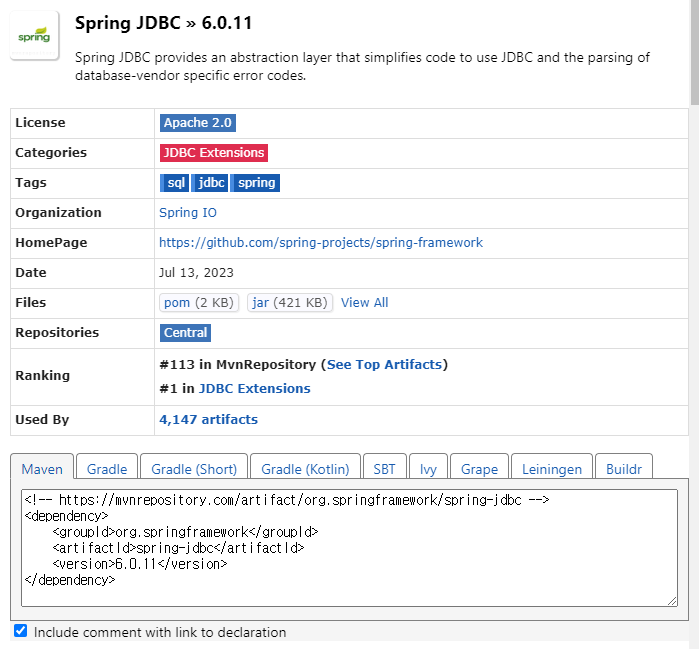
Task: Open the Spring IO organization link
Action: [188, 213]
